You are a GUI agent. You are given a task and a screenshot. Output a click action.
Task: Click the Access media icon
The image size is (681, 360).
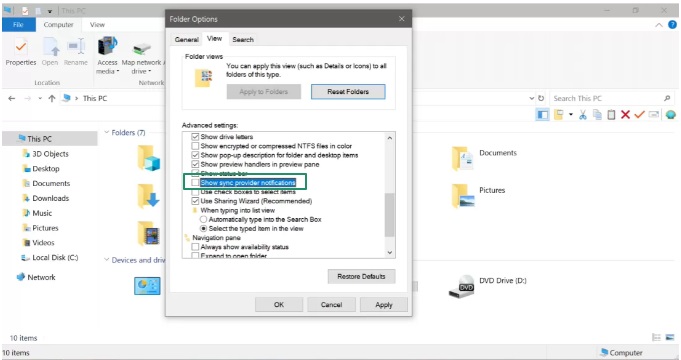click(x=107, y=46)
